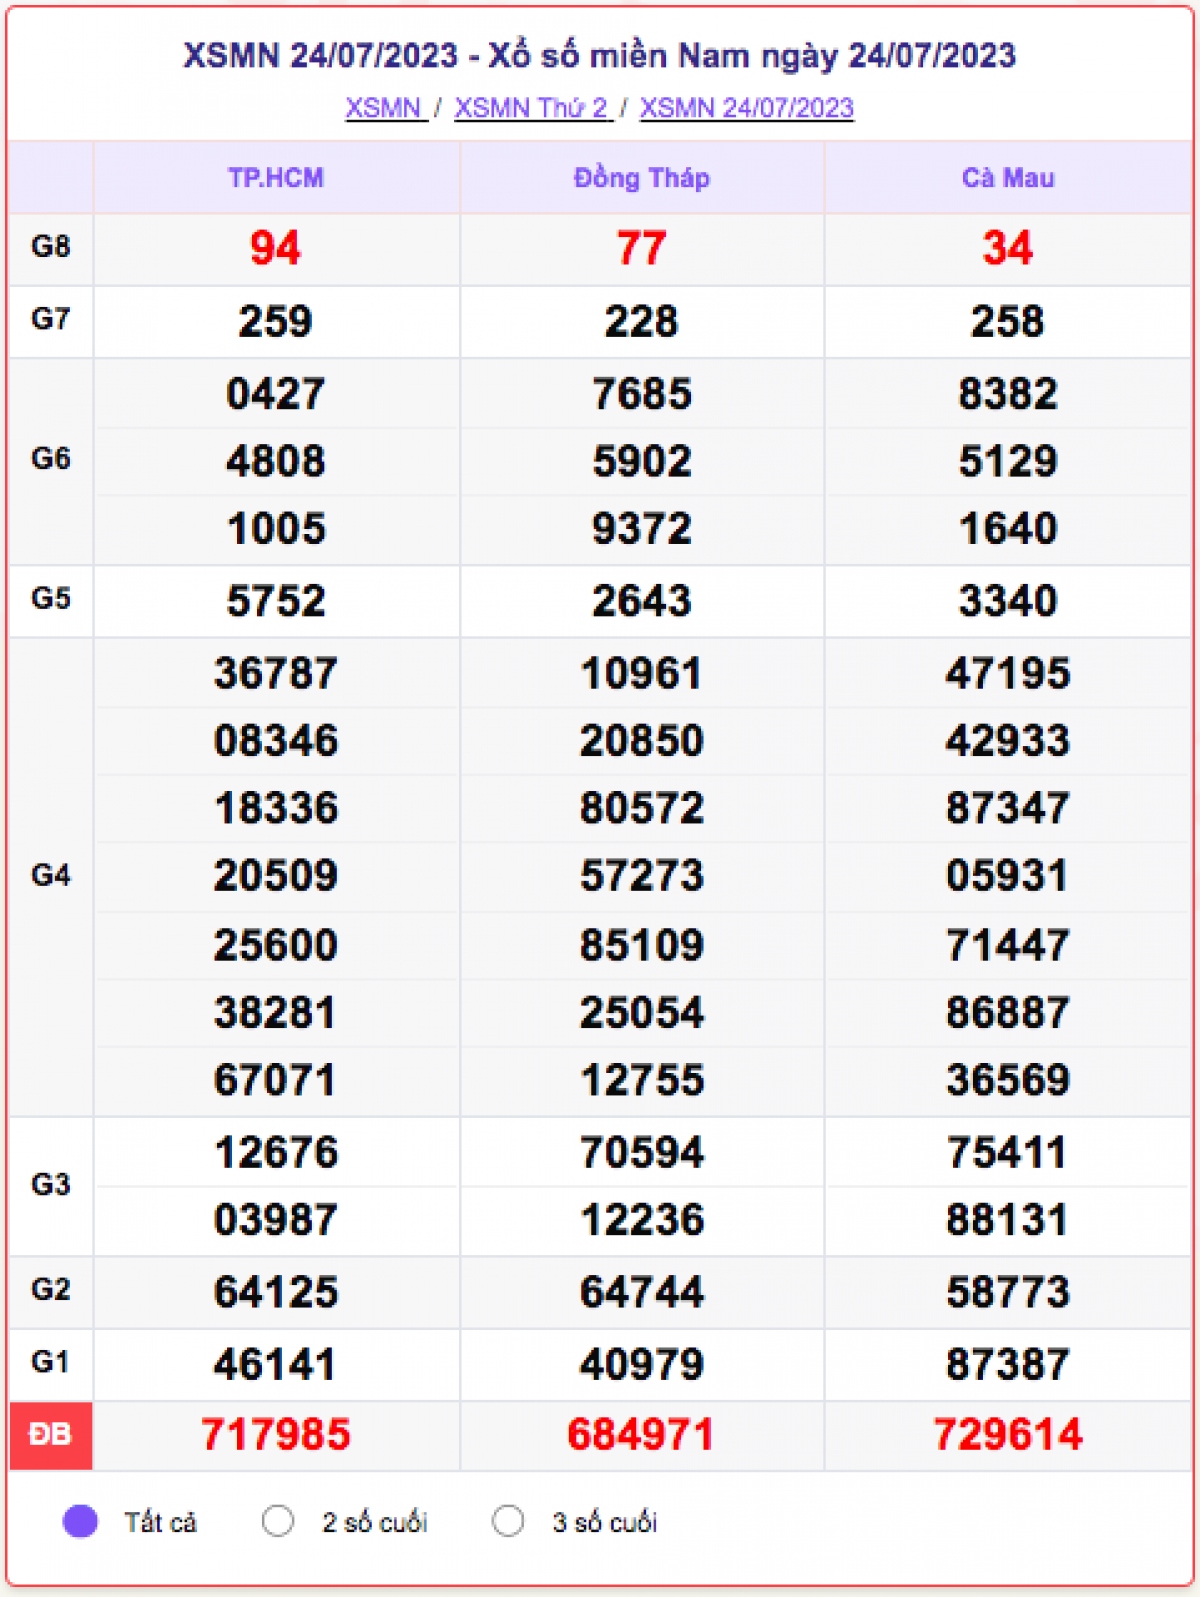Select the '2 số cuối' radio option
Image resolution: width=1200 pixels, height=1597 pixels.
point(278,1521)
